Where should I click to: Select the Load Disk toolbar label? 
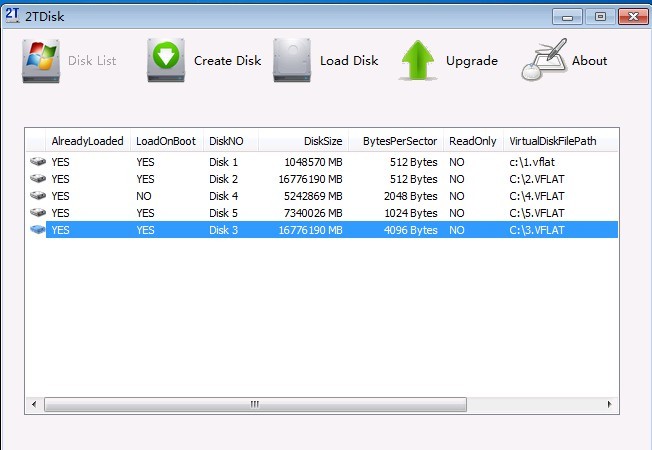click(x=349, y=61)
